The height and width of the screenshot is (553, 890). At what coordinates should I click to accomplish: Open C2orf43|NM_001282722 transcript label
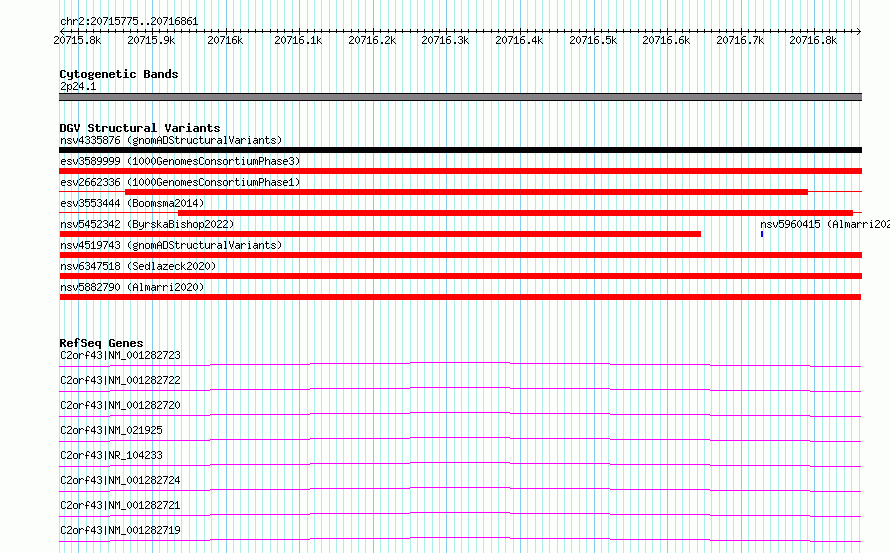[120, 380]
